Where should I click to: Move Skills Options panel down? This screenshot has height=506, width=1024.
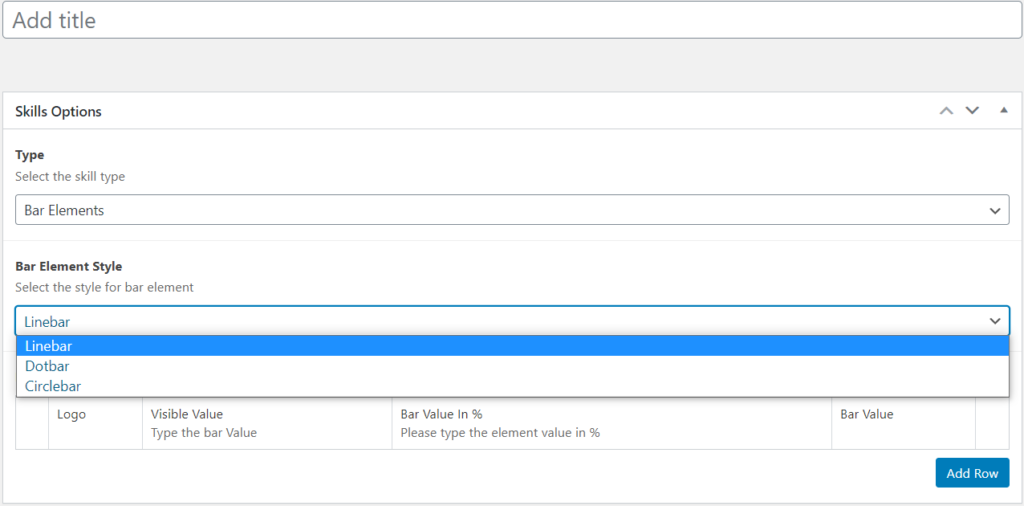pos(972,110)
